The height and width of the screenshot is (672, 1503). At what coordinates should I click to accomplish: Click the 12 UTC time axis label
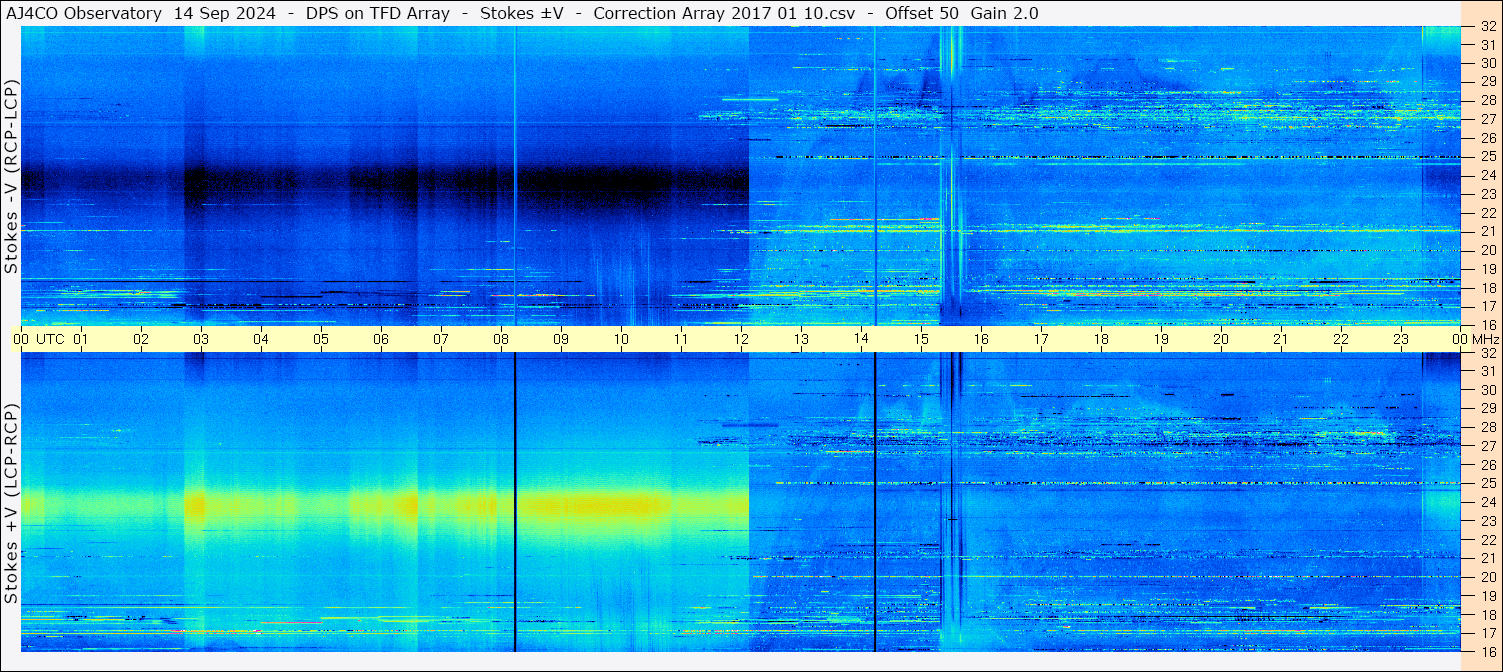click(741, 339)
